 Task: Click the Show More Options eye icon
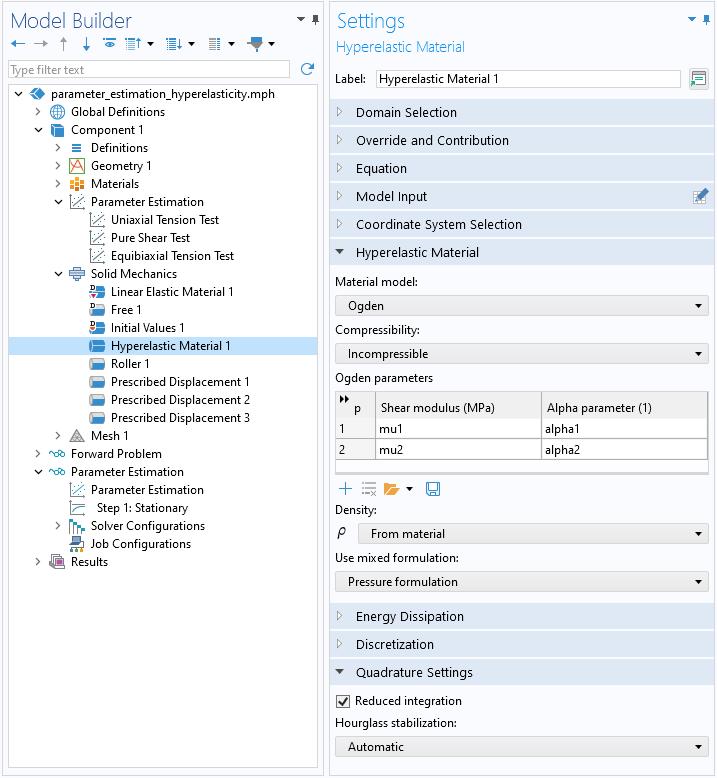(x=110, y=44)
